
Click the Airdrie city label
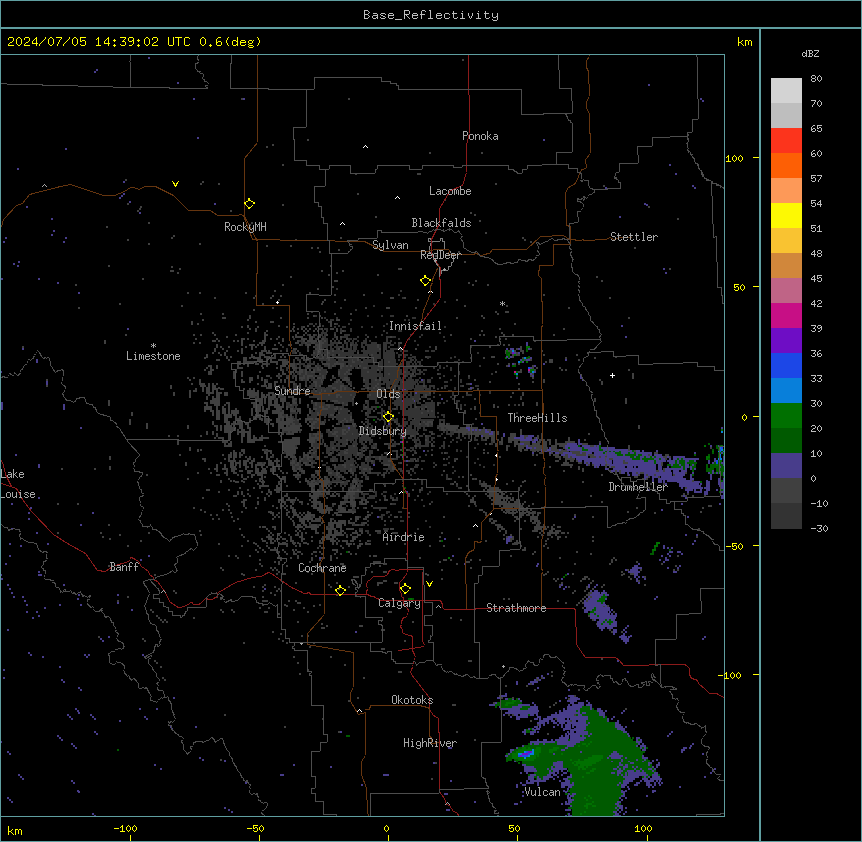click(x=404, y=537)
